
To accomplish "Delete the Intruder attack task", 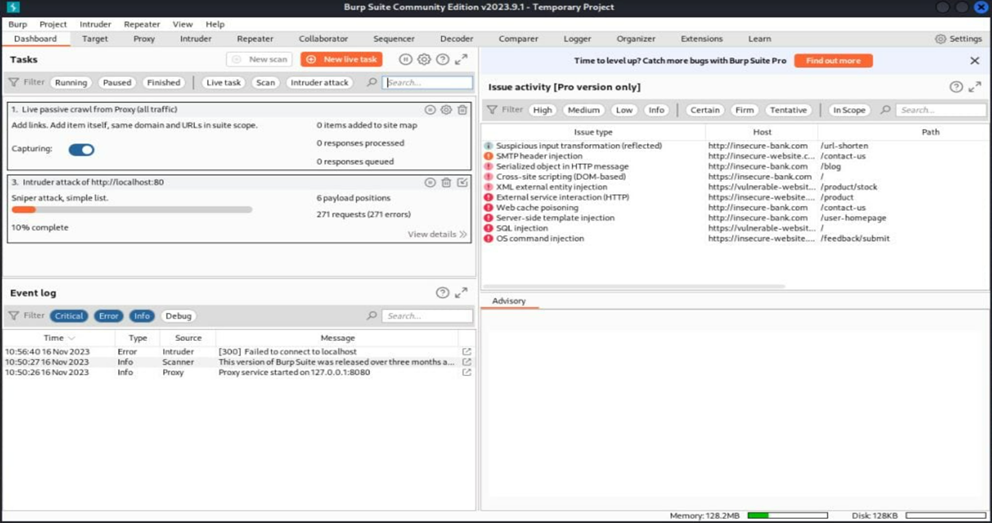I will point(446,182).
